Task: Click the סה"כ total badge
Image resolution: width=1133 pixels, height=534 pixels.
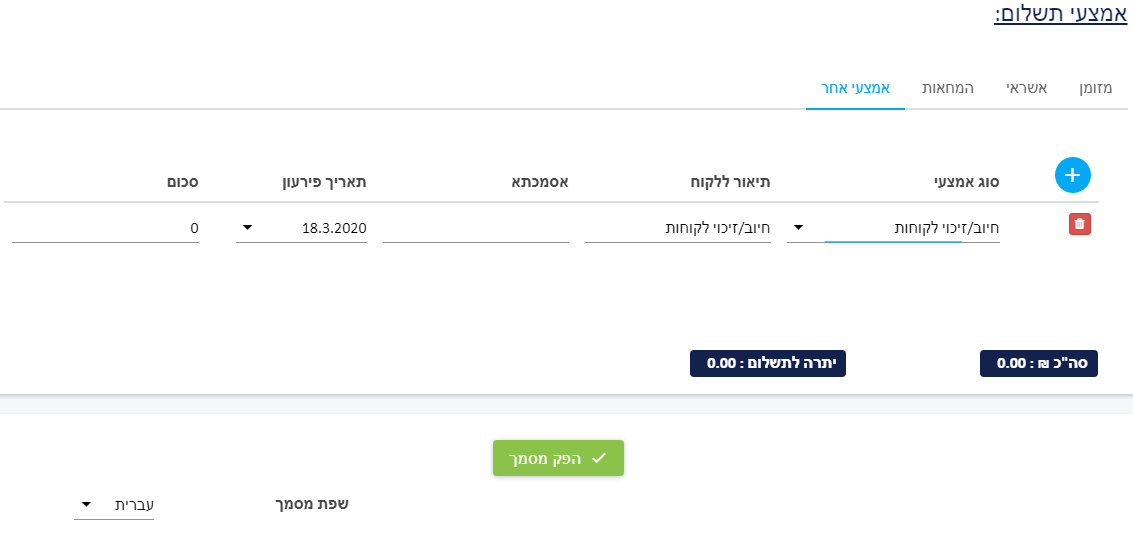Action: point(1038,363)
